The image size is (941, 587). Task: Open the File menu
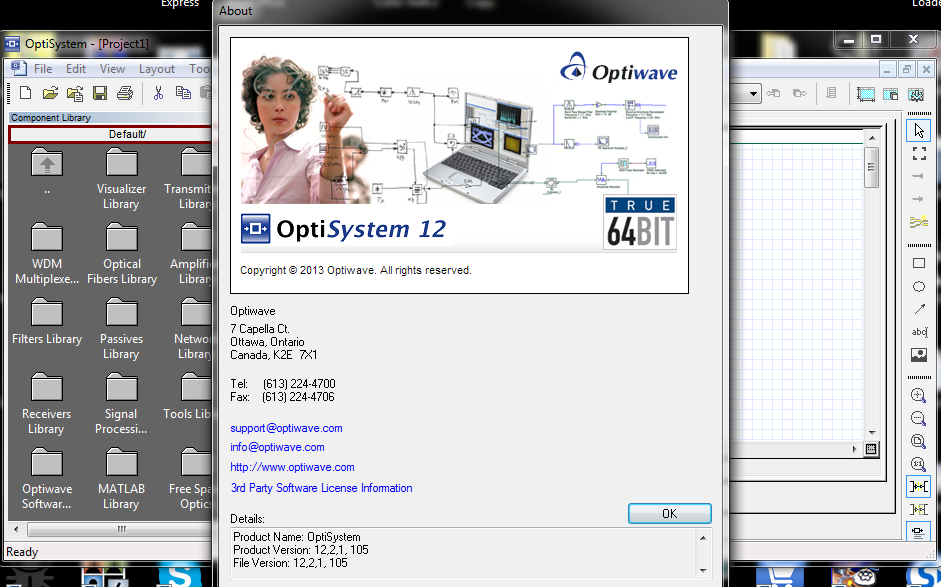point(43,69)
